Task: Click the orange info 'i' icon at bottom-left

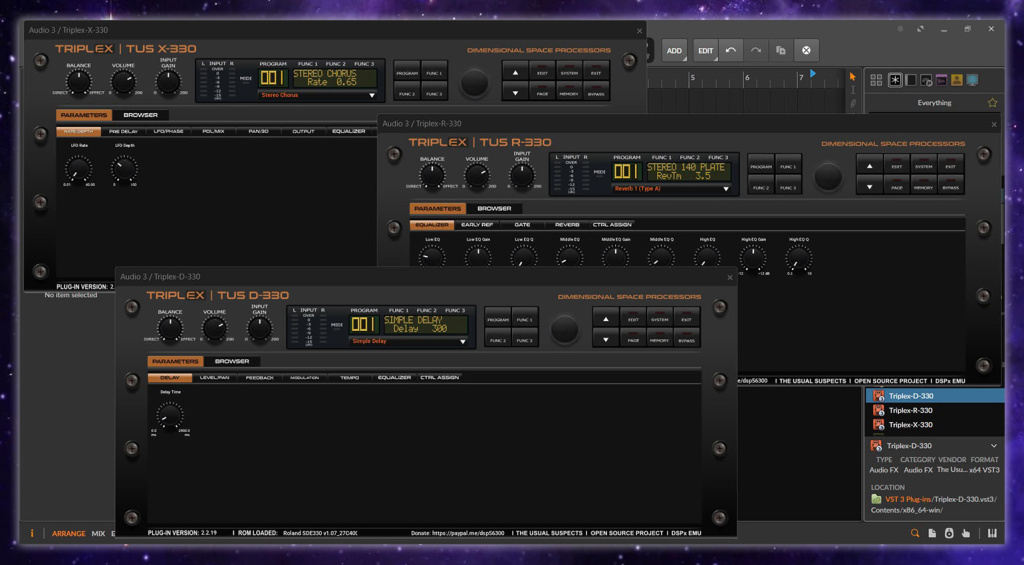Action: (x=31, y=533)
